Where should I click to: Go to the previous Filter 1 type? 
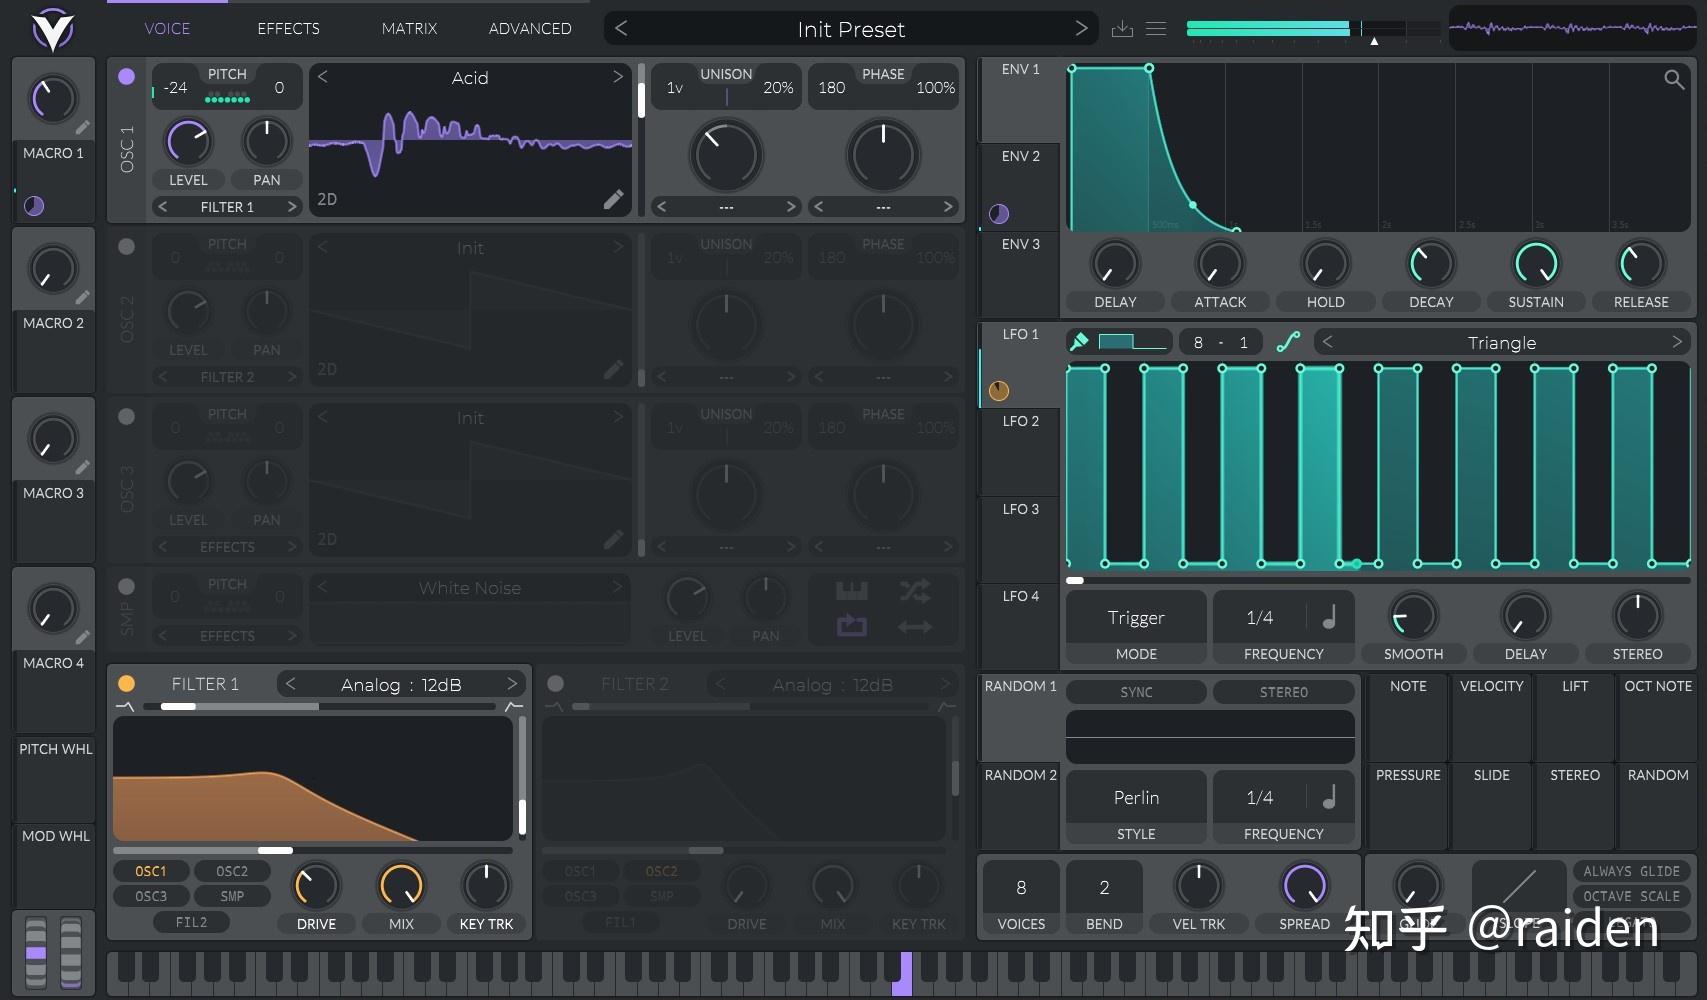pyautogui.click(x=290, y=684)
